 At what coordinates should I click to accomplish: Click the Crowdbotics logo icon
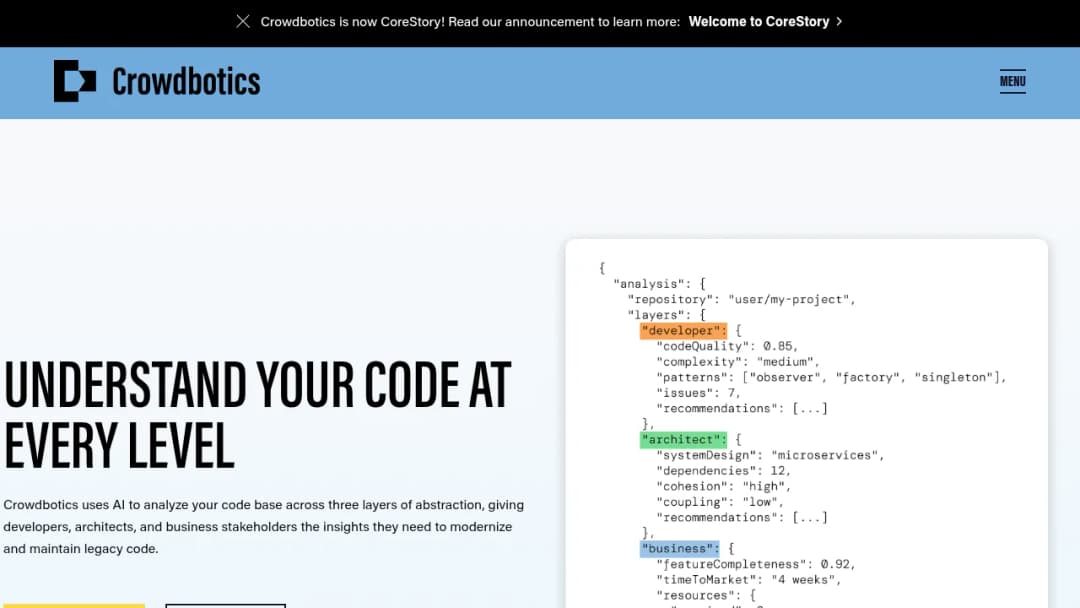point(74,81)
